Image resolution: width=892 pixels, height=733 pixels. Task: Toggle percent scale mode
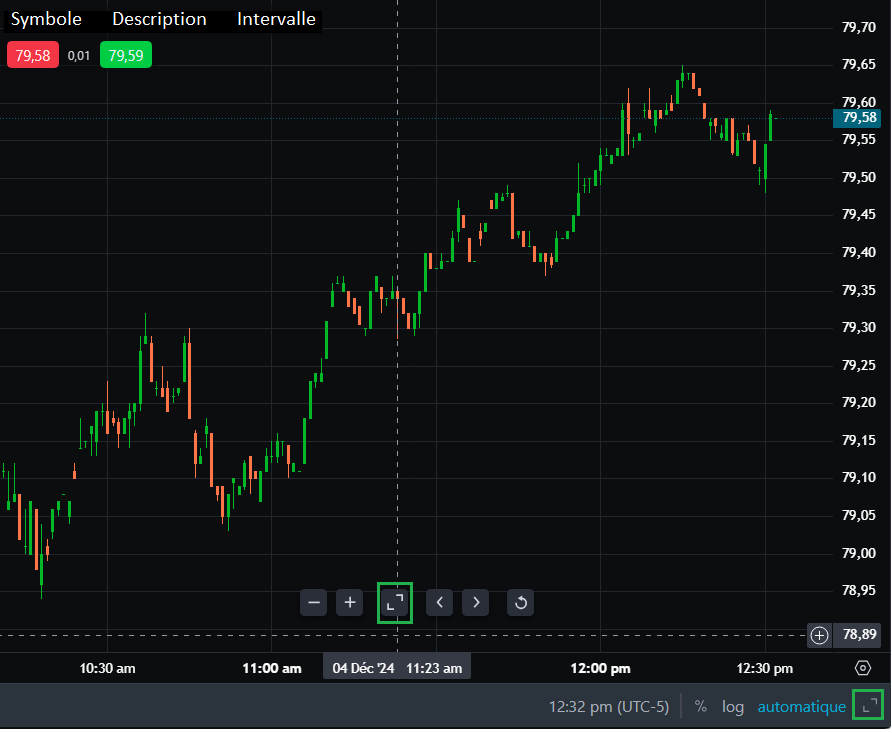click(700, 707)
